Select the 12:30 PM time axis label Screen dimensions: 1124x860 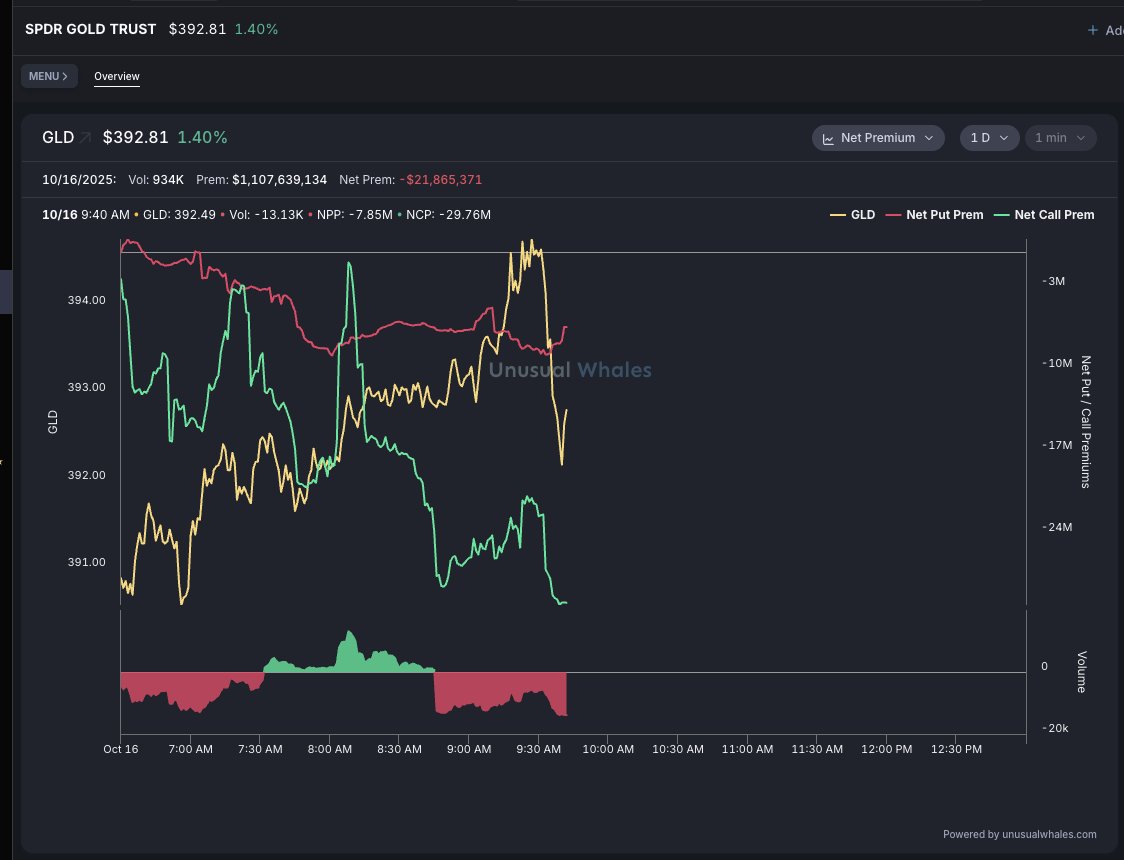956,749
